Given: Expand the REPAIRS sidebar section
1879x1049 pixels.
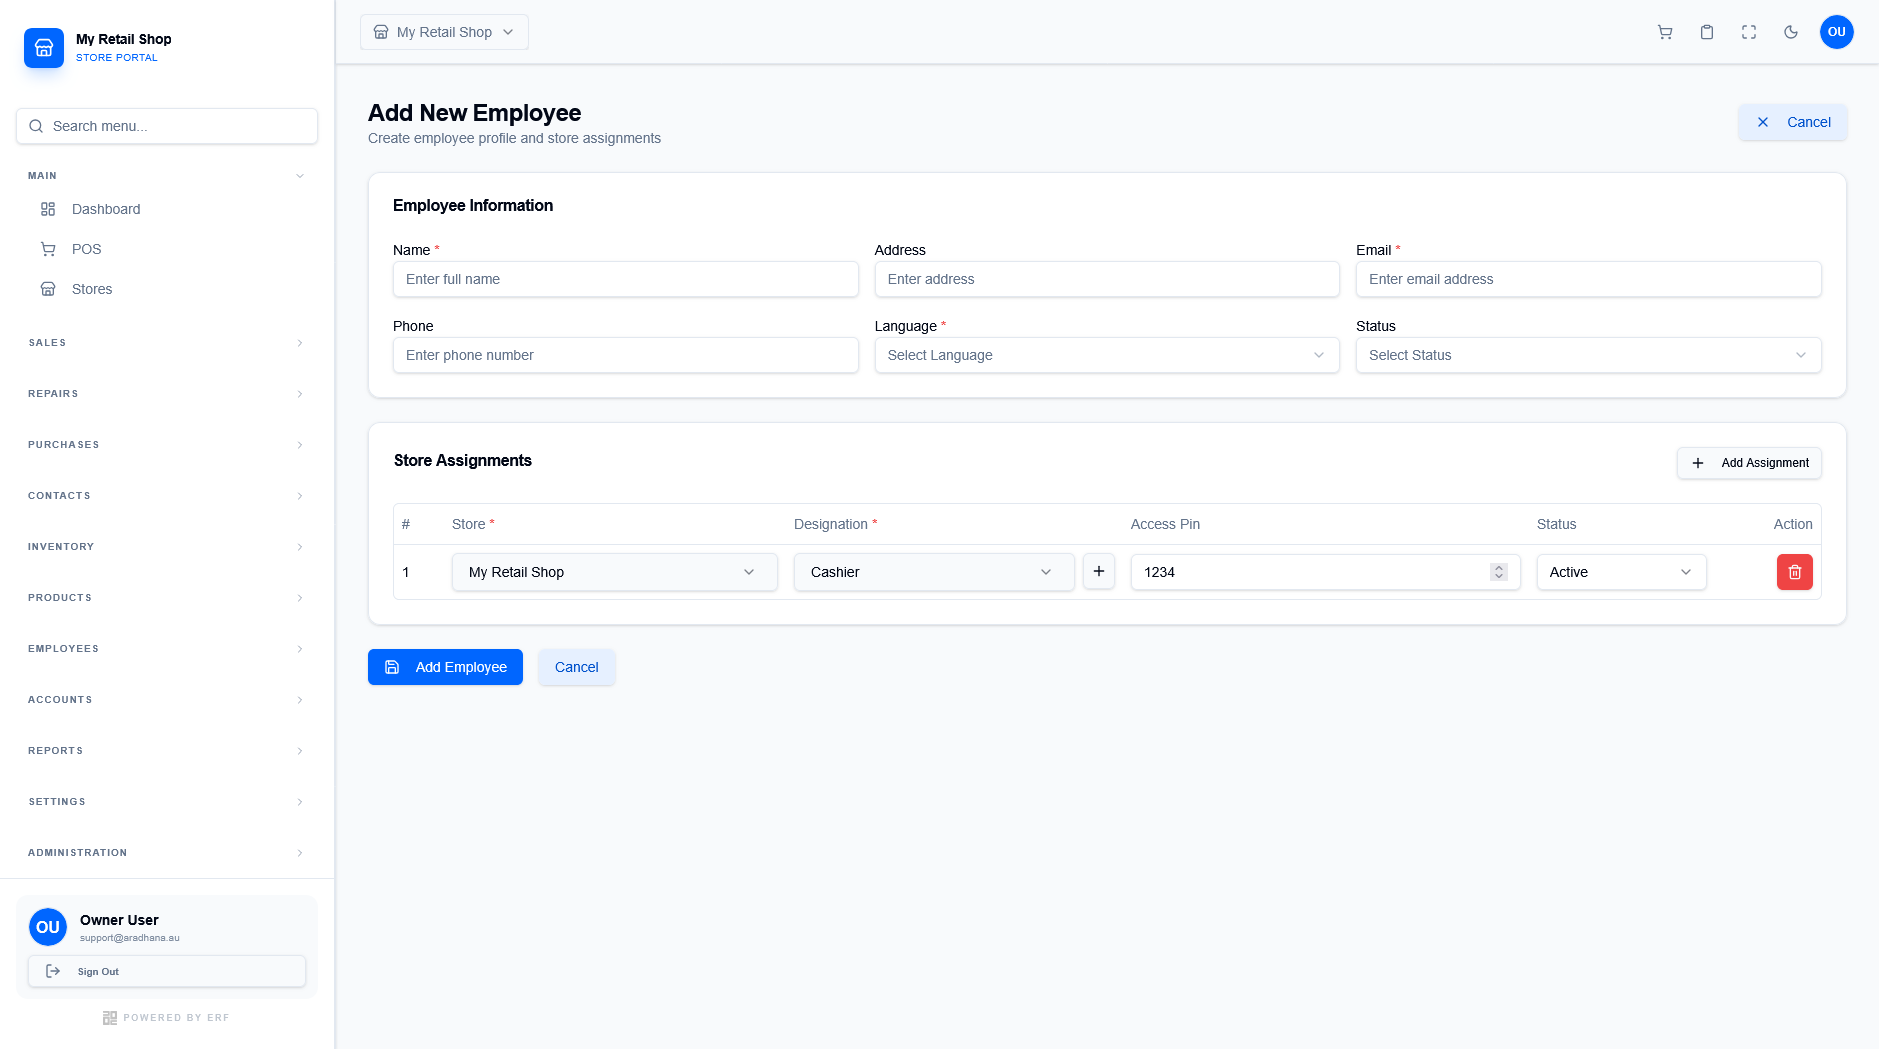Looking at the screenshot, I should coord(167,394).
